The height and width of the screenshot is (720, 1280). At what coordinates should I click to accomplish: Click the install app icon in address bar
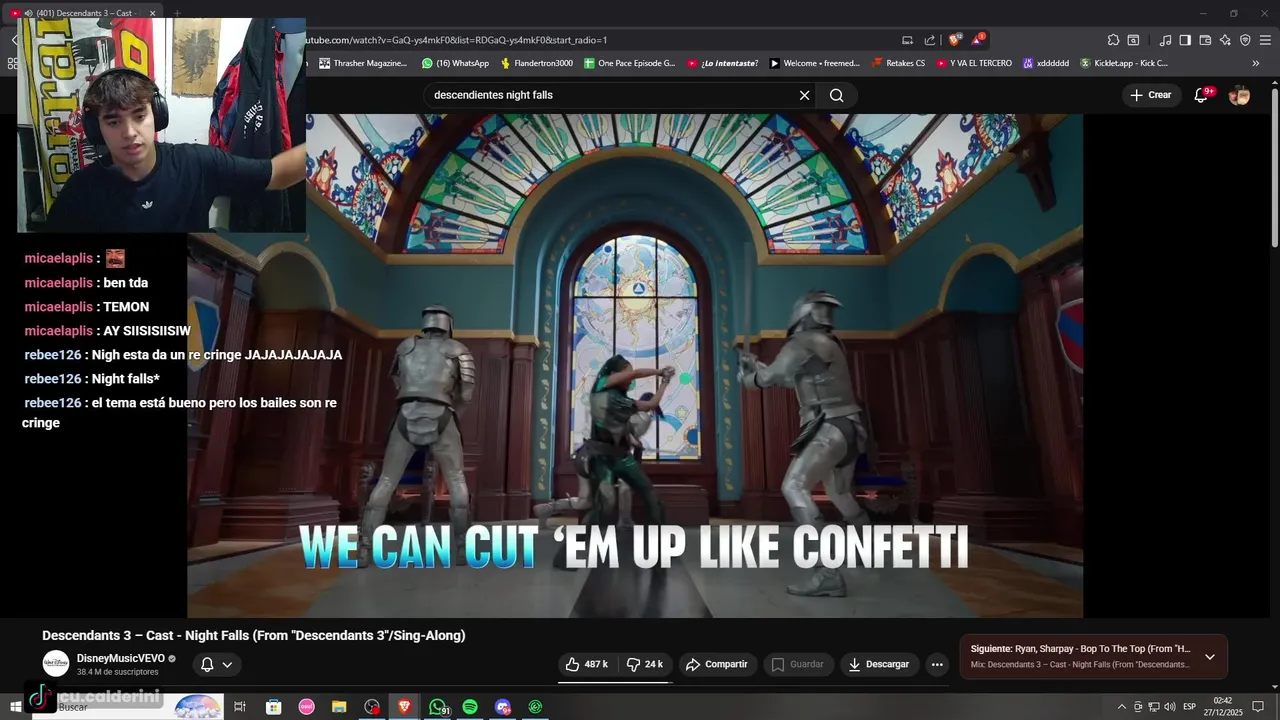pyautogui.click(x=907, y=40)
